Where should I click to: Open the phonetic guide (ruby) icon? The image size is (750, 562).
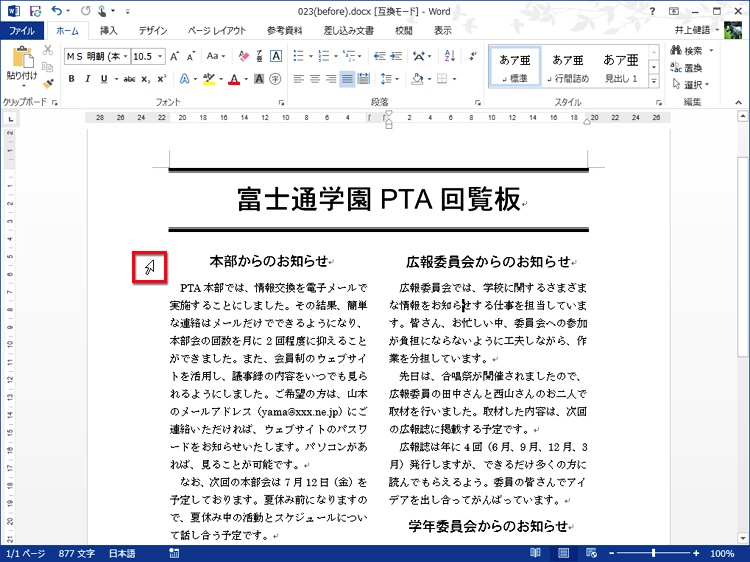tap(260, 56)
